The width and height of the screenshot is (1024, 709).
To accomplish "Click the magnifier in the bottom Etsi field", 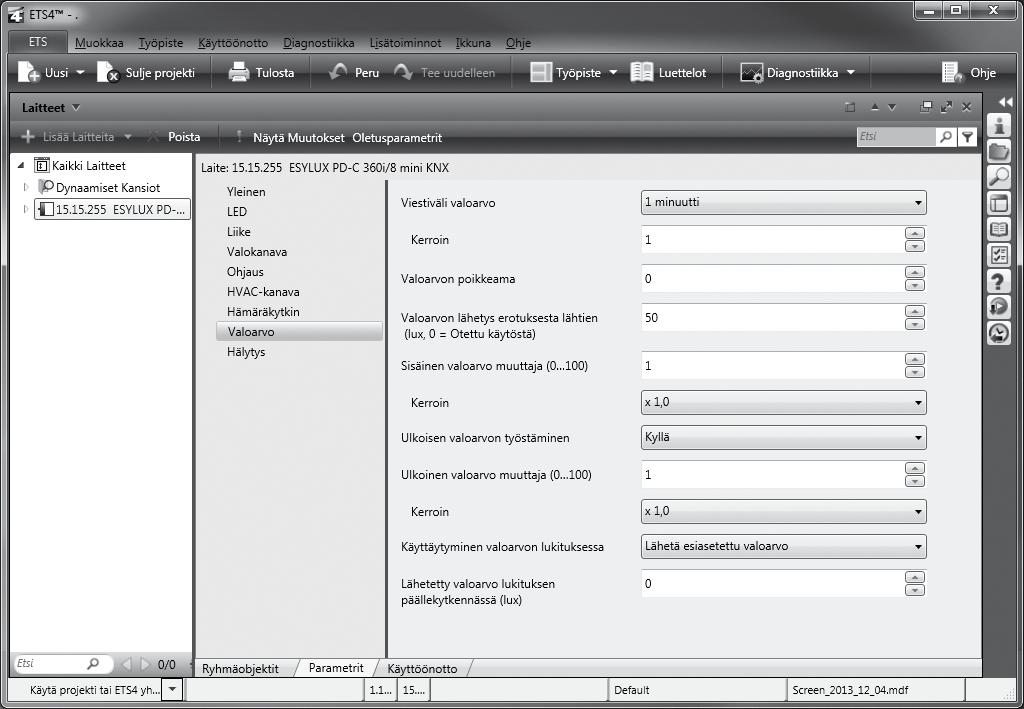I will tap(93, 663).
